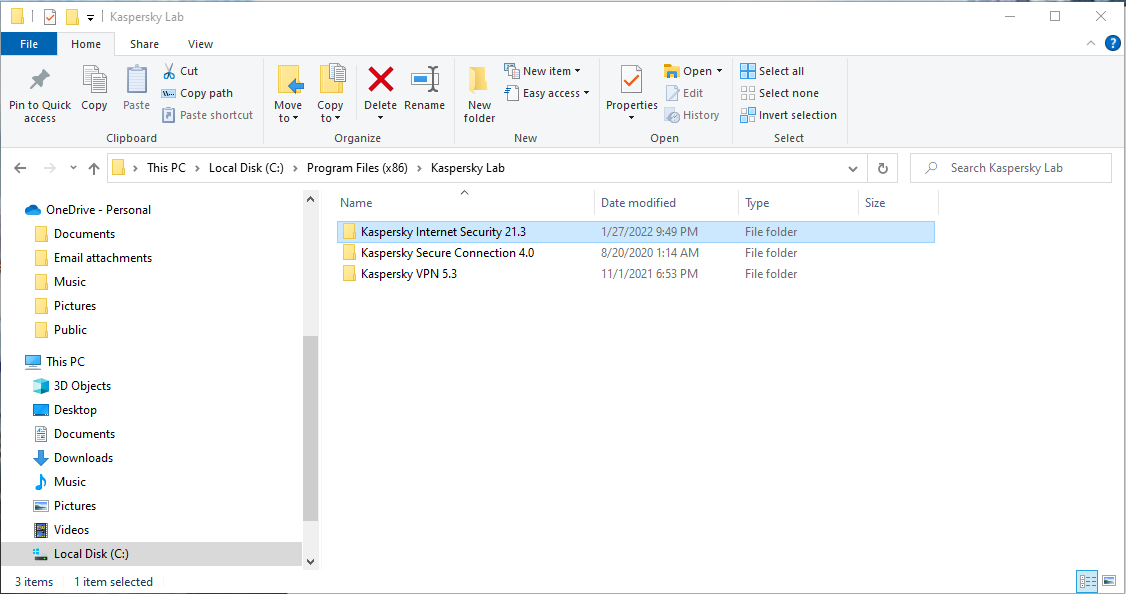
Task: Select Kaspersky Secure Connection 4.0 folder
Action: coord(636,253)
